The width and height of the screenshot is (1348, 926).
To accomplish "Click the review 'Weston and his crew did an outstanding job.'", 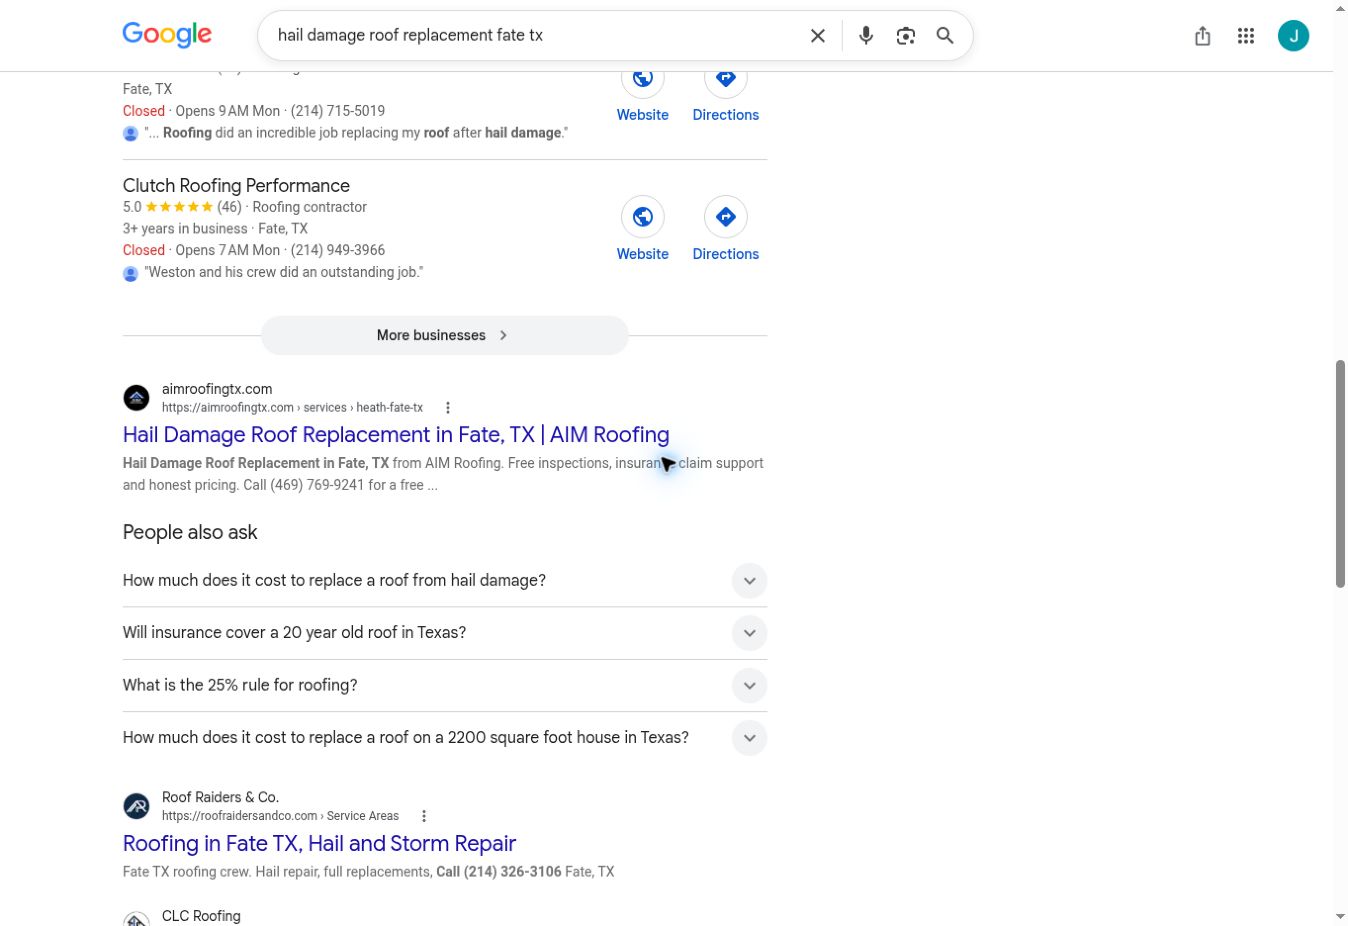I will click(x=284, y=272).
